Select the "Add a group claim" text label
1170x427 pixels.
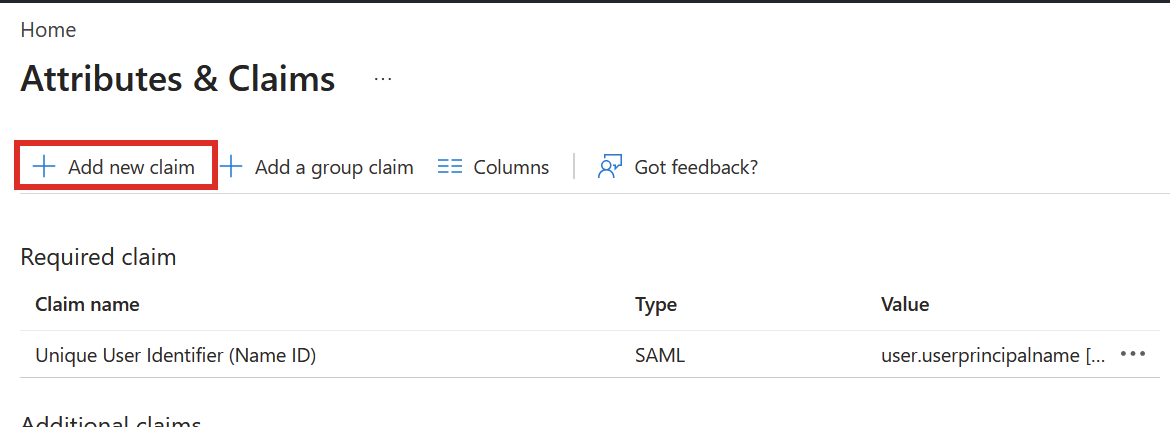pyautogui.click(x=334, y=167)
